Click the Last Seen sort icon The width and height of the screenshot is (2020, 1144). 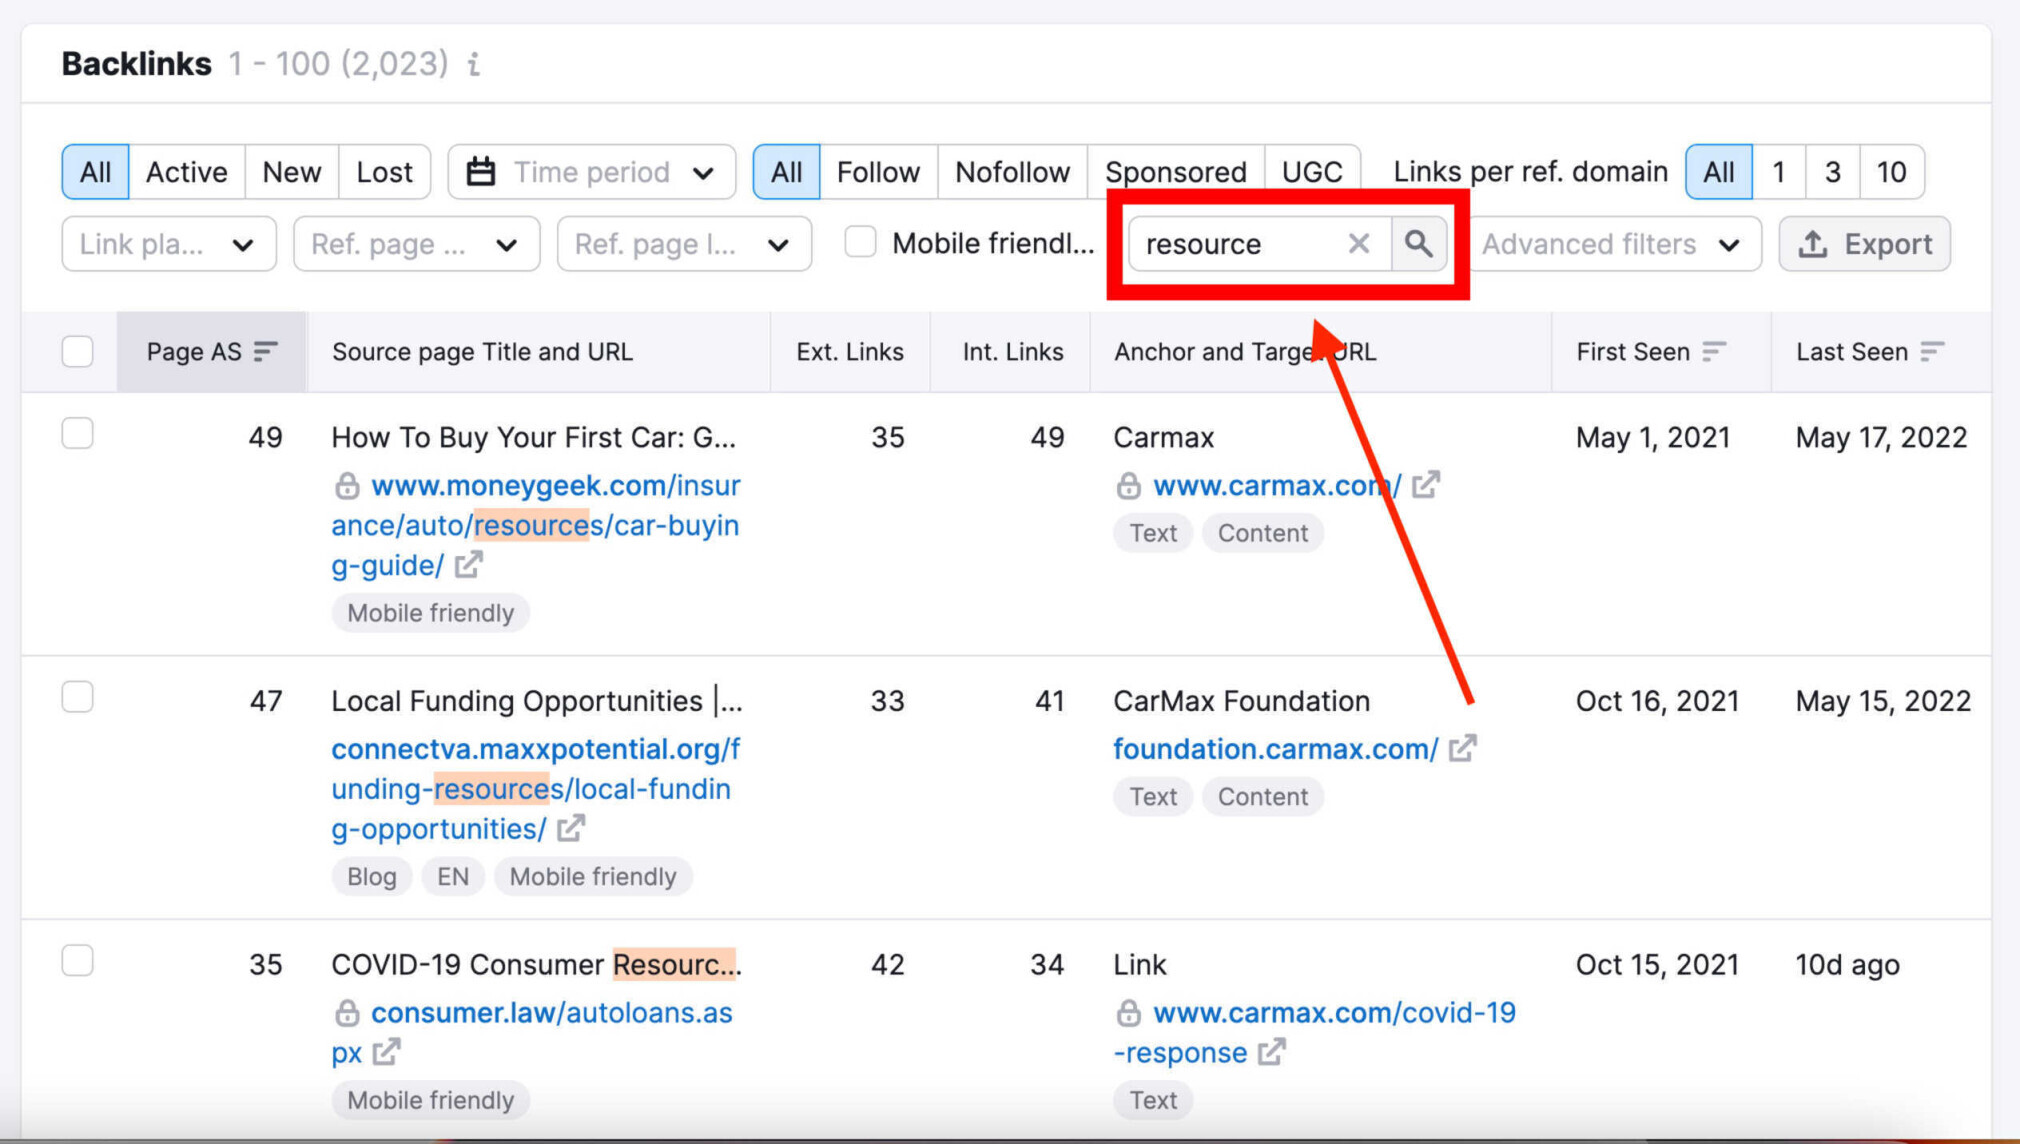1934,351
